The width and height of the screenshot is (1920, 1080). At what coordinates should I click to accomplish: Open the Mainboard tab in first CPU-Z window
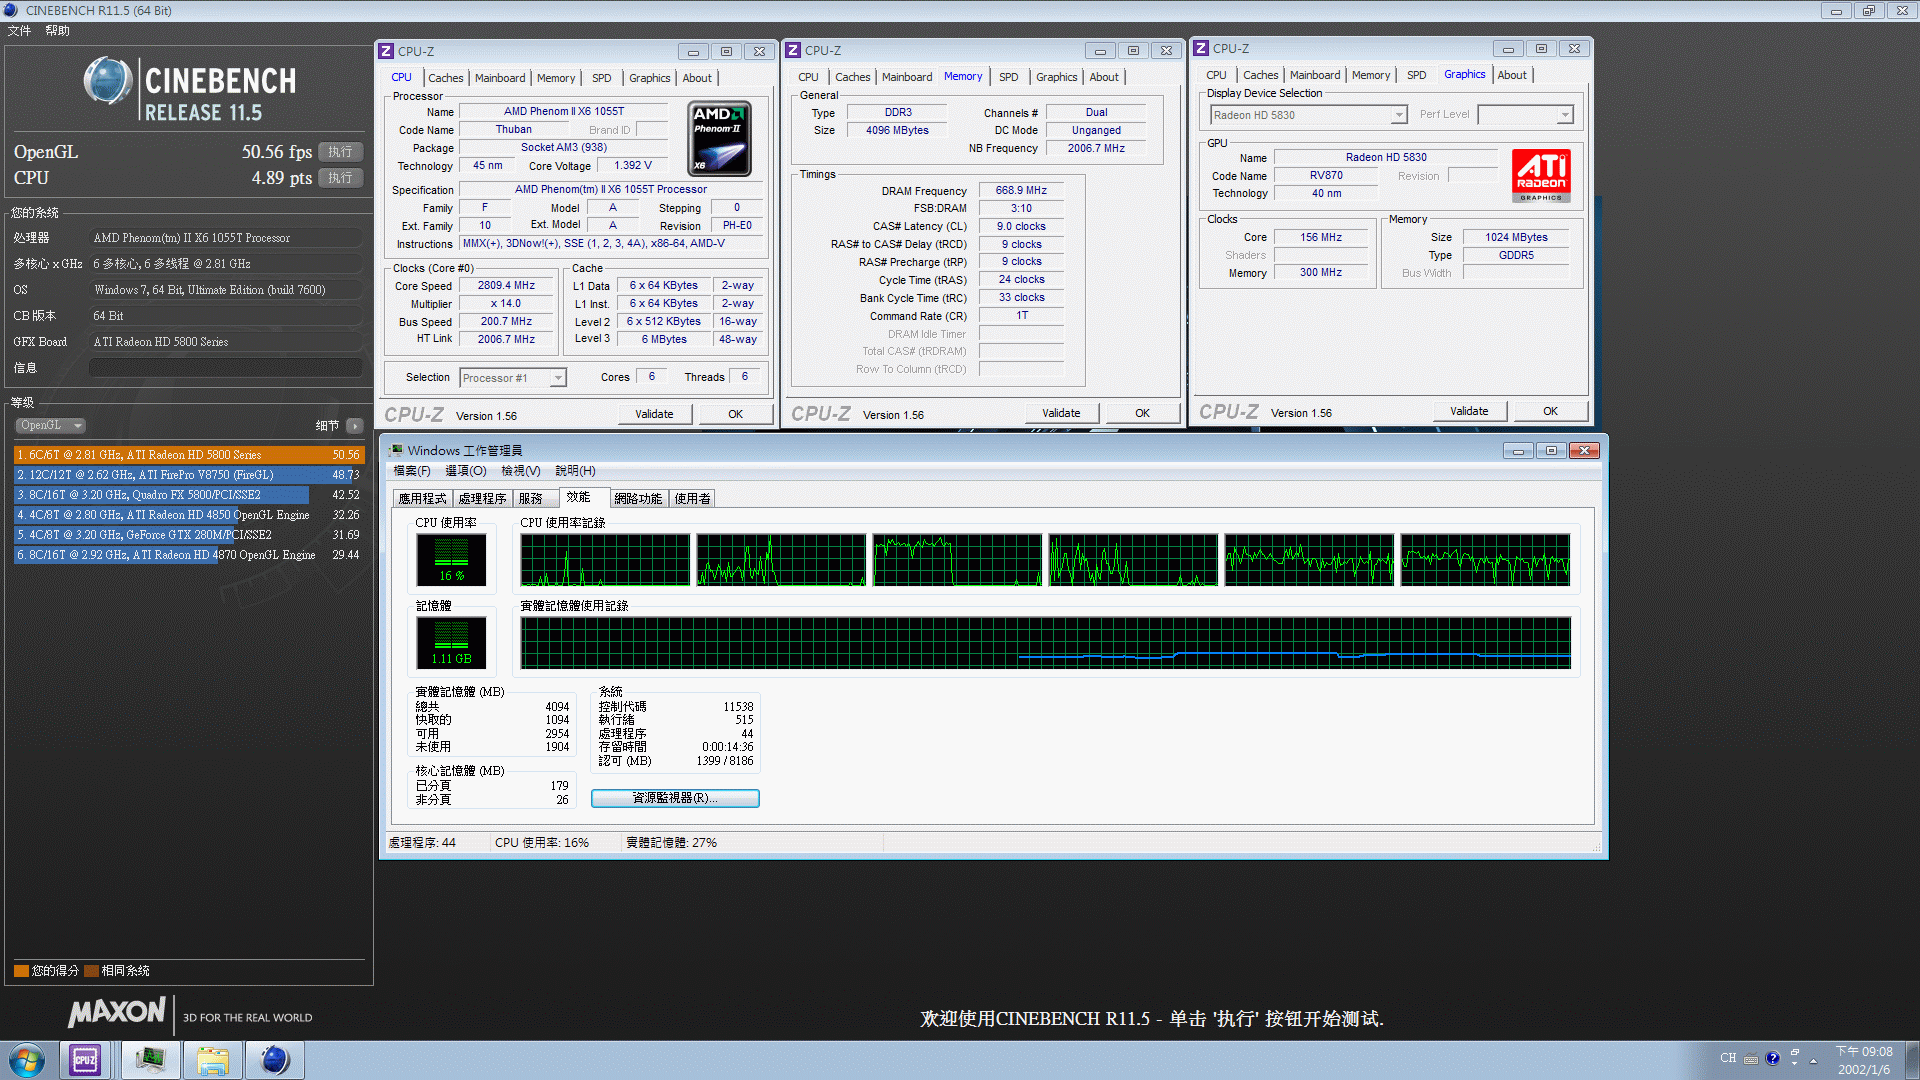pyautogui.click(x=500, y=78)
